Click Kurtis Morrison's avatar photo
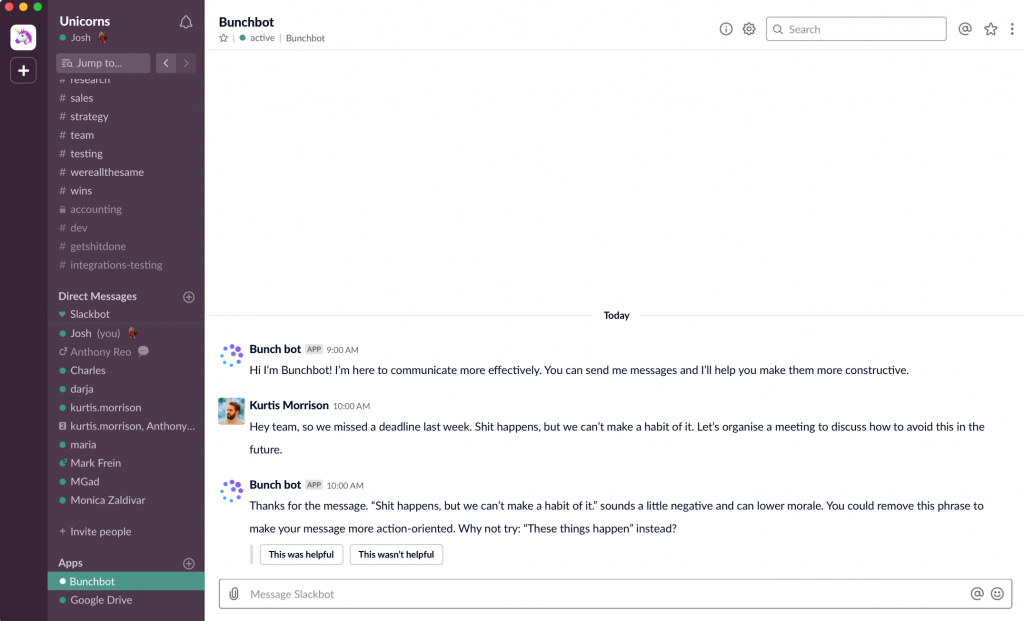 tap(231, 411)
